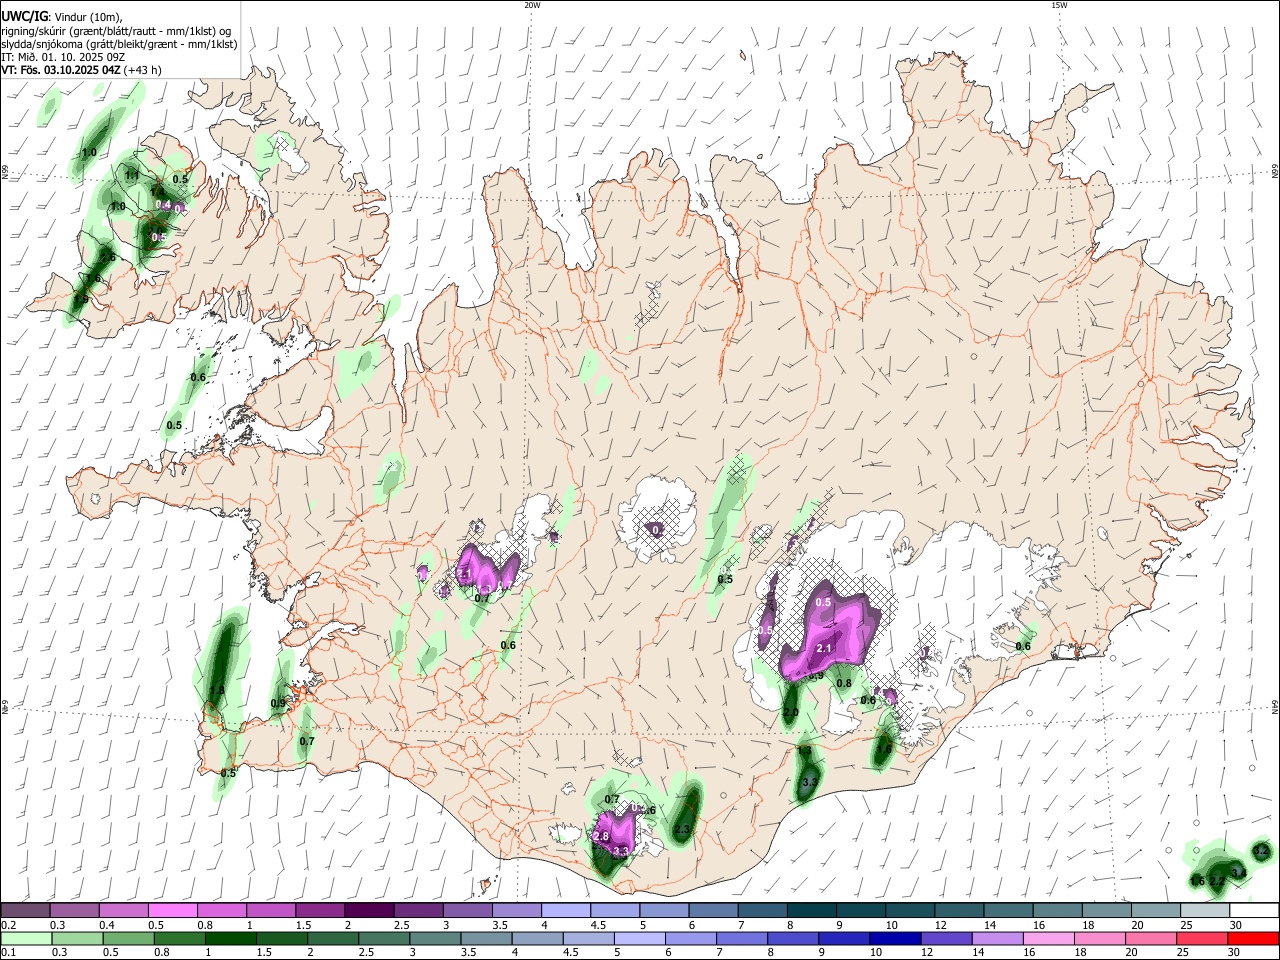Click the UWC/IG title text
The image size is (1280, 960).
(24, 16)
